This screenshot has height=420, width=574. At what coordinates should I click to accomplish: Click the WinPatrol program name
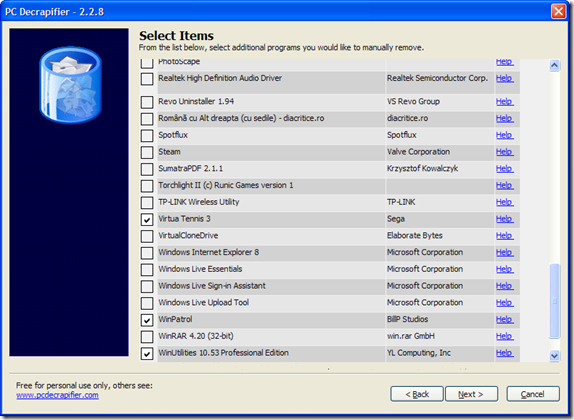175,319
